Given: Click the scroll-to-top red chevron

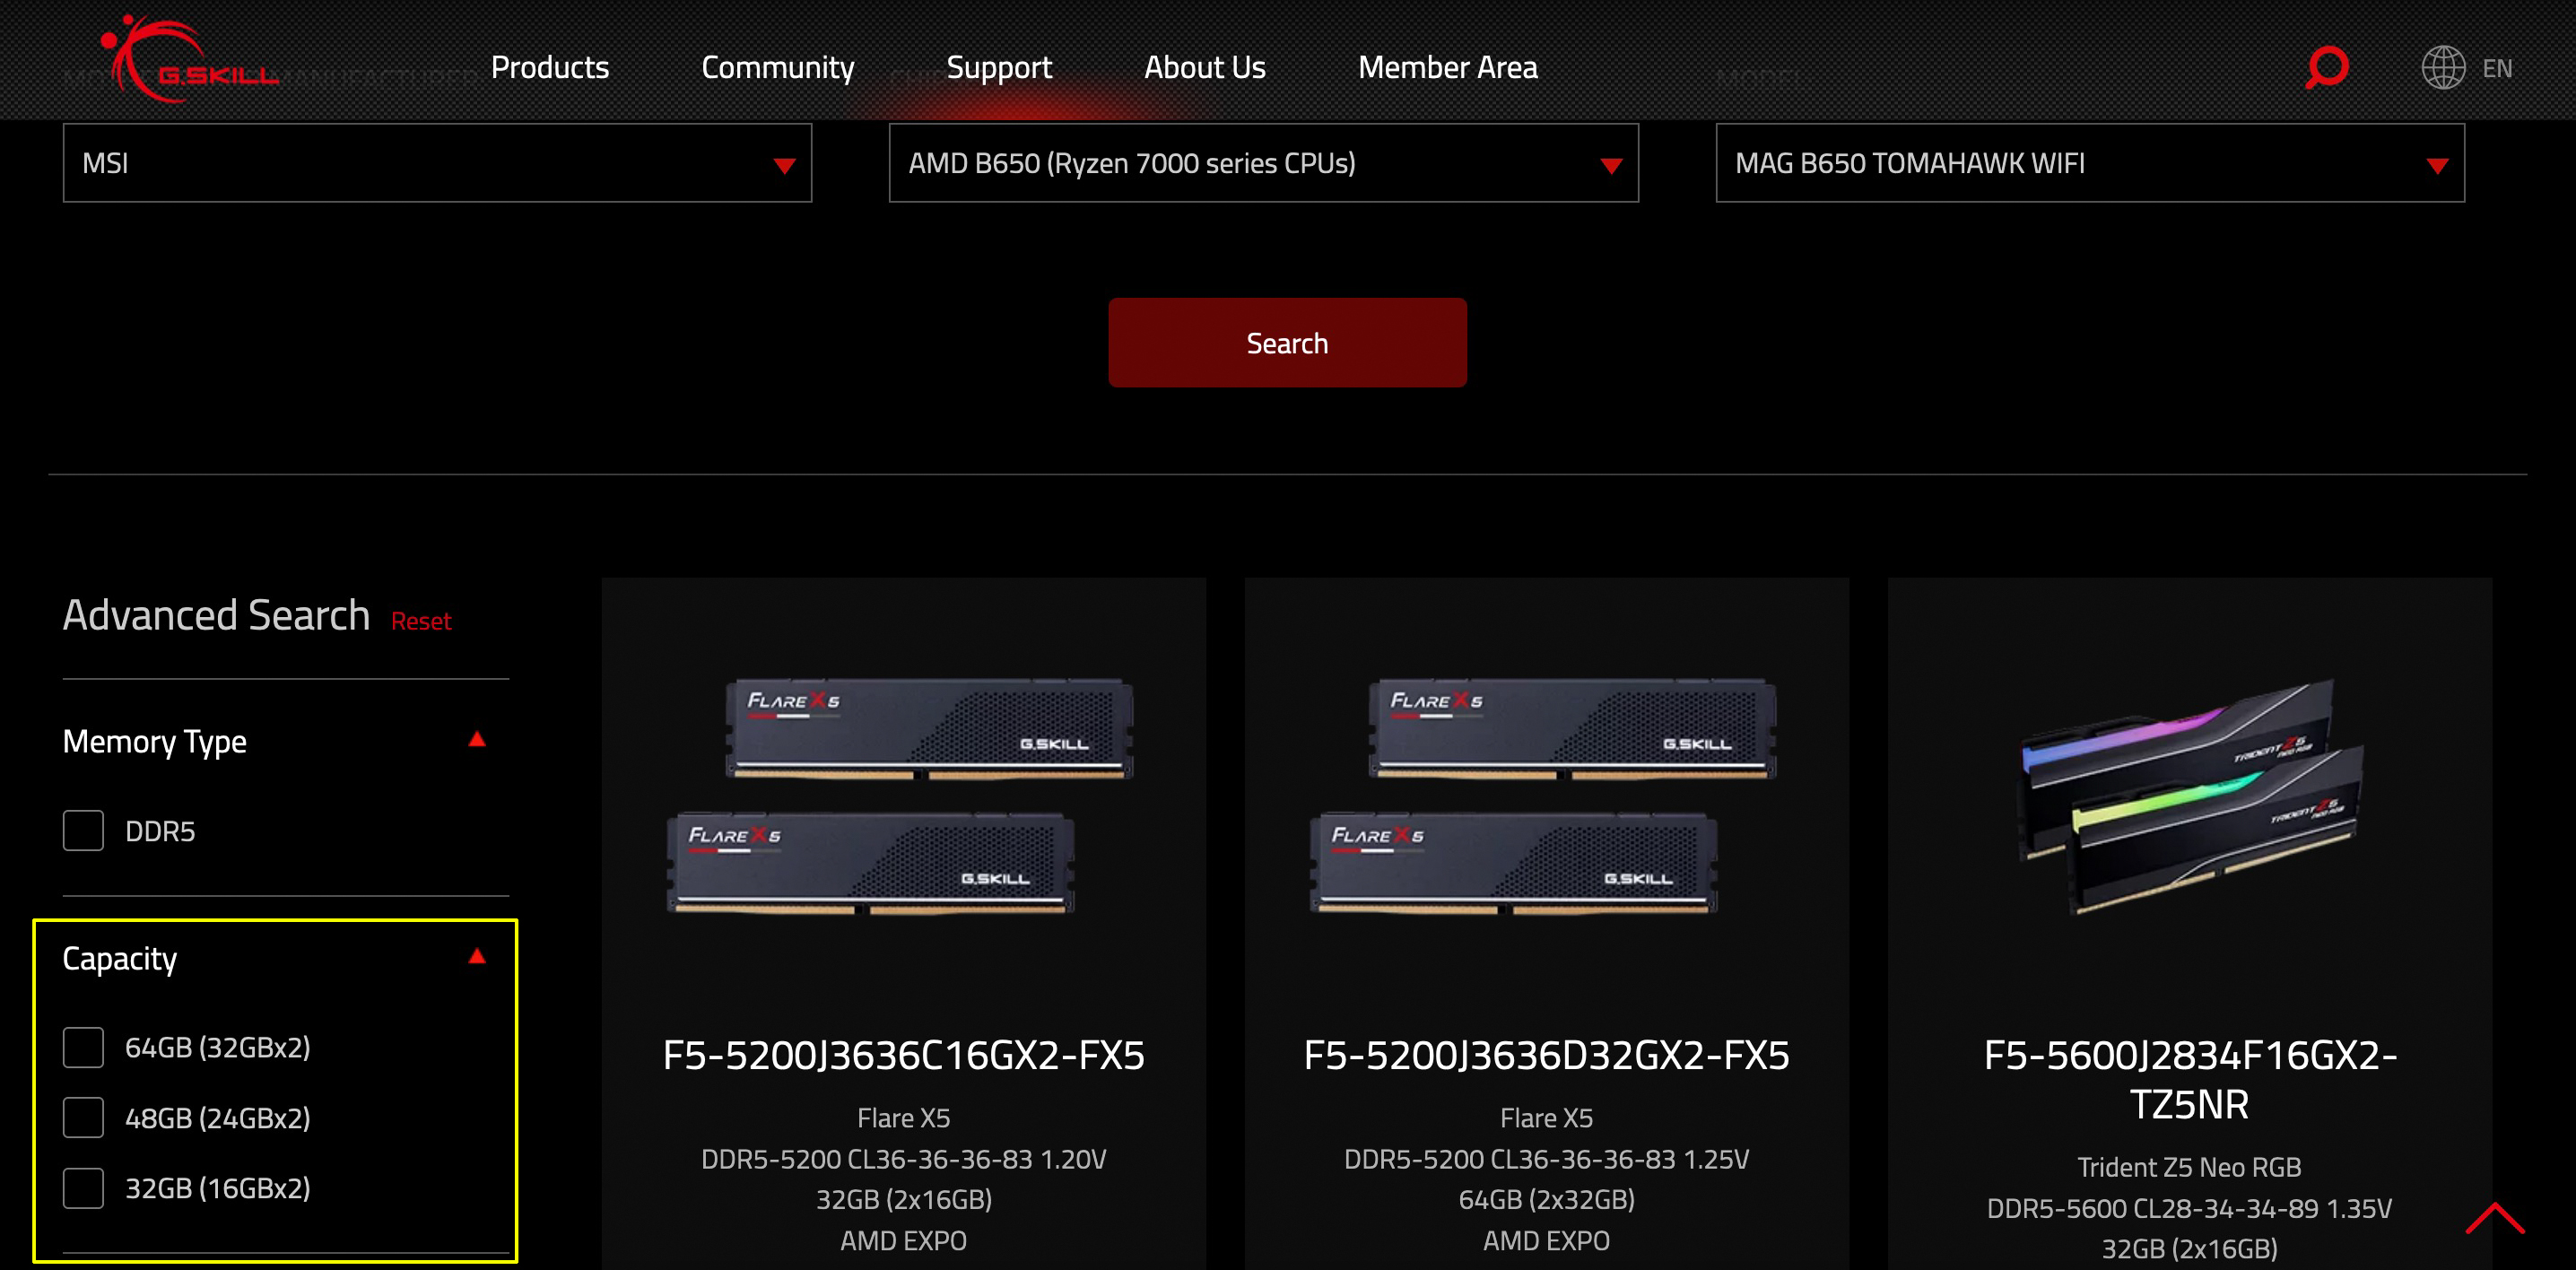Looking at the screenshot, I should pyautogui.click(x=2494, y=1218).
